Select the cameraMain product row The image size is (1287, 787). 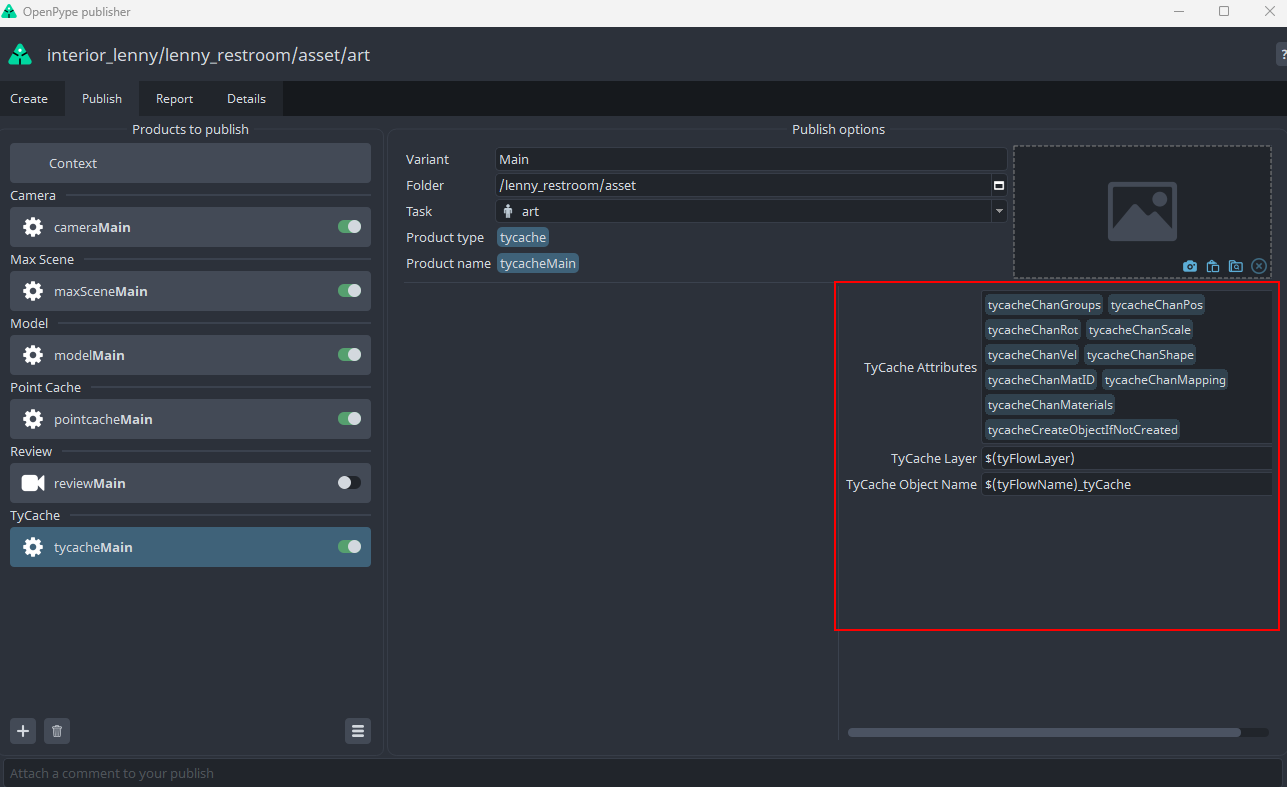190,227
